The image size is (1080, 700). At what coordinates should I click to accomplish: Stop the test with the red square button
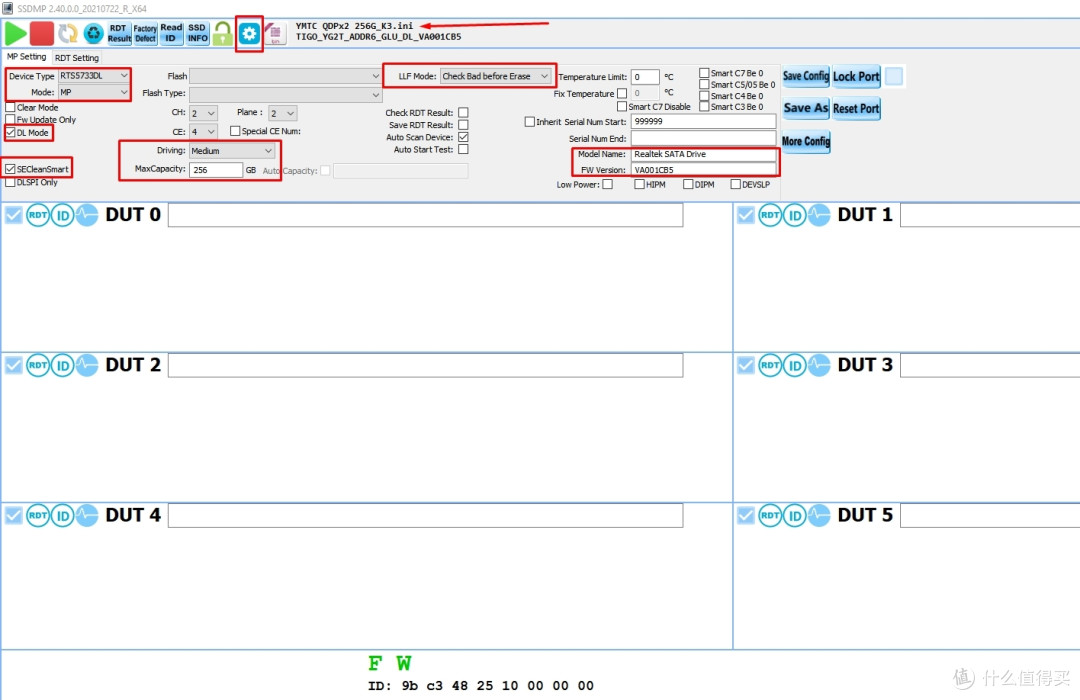tap(41, 33)
